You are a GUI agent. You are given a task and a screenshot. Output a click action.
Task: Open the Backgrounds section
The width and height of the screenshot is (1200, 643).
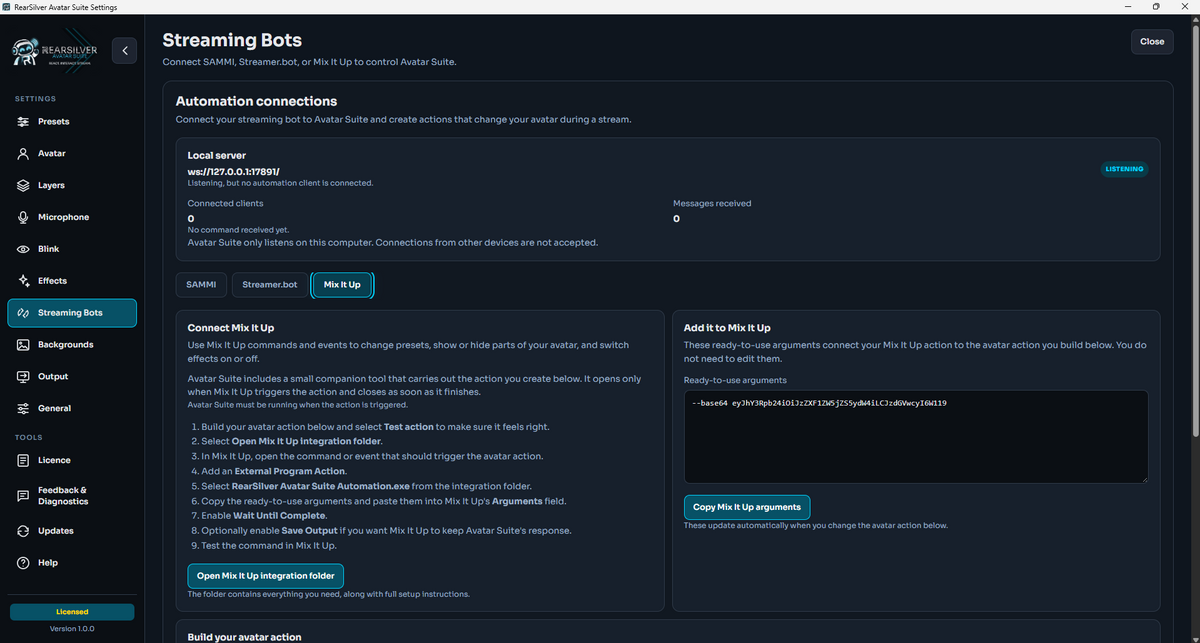coord(72,345)
